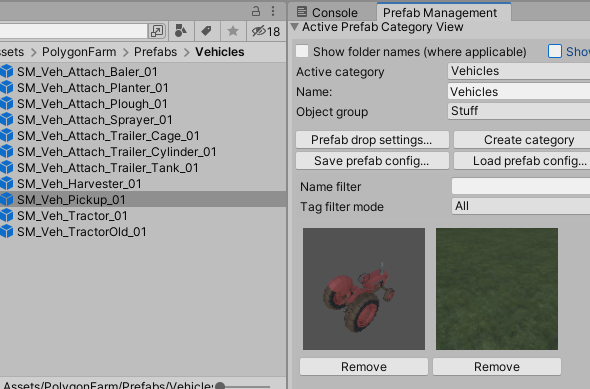The height and width of the screenshot is (389, 590).
Task: Select SM_Veh_Attach_Trailer_Cylinder_01 asset name
Action: (x=117, y=152)
